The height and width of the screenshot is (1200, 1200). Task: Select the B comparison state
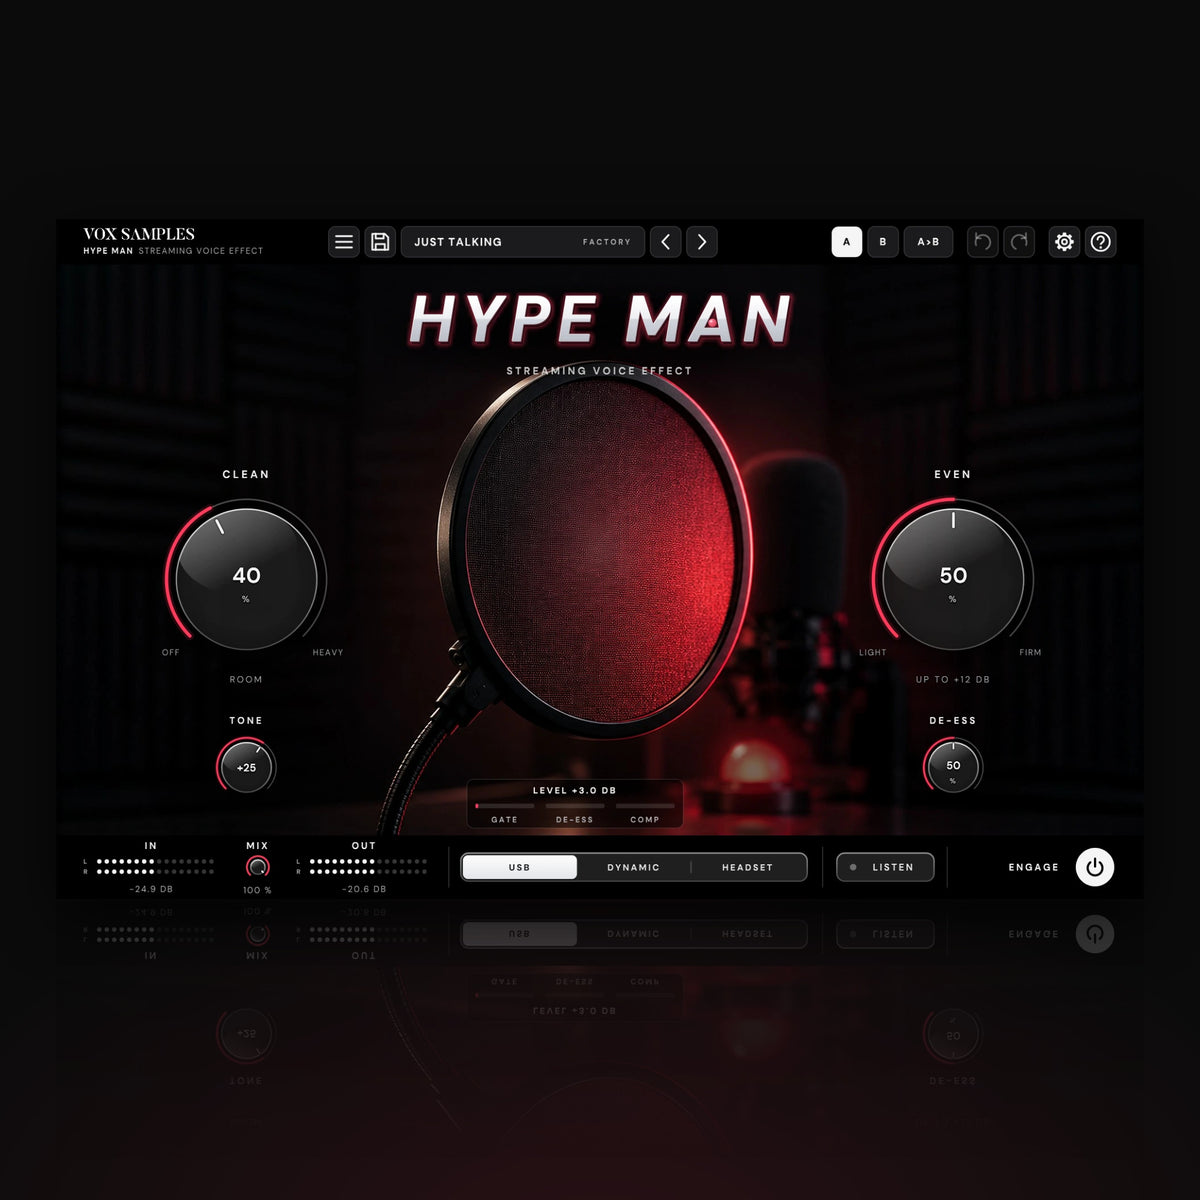883,242
